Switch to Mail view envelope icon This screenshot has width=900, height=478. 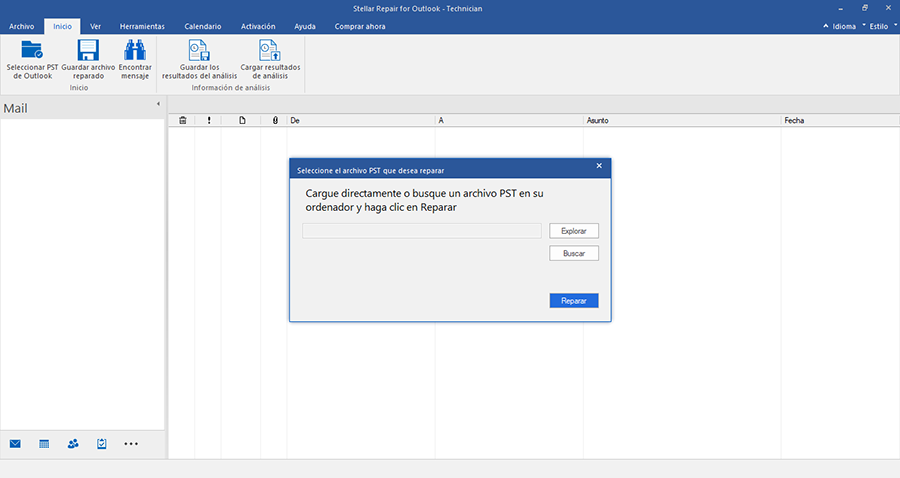(x=15, y=444)
